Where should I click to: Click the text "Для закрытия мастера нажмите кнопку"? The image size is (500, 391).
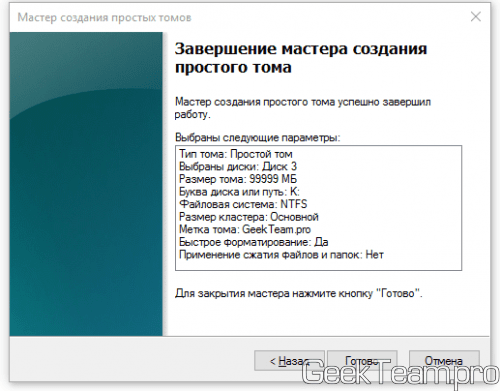(273, 293)
